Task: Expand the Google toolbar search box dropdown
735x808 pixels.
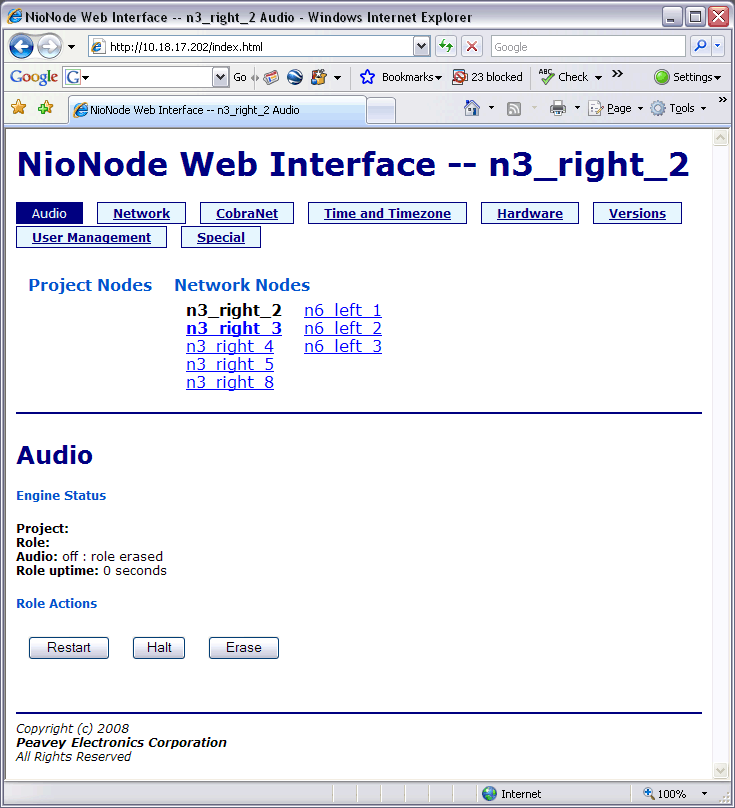Action: tap(220, 77)
